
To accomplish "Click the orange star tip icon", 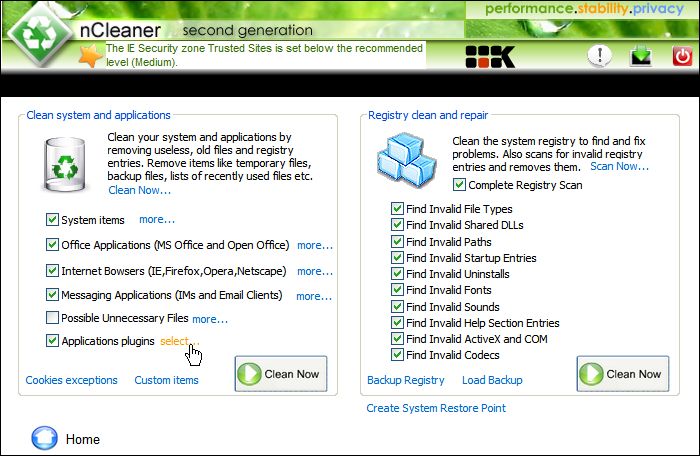I will pos(90,56).
